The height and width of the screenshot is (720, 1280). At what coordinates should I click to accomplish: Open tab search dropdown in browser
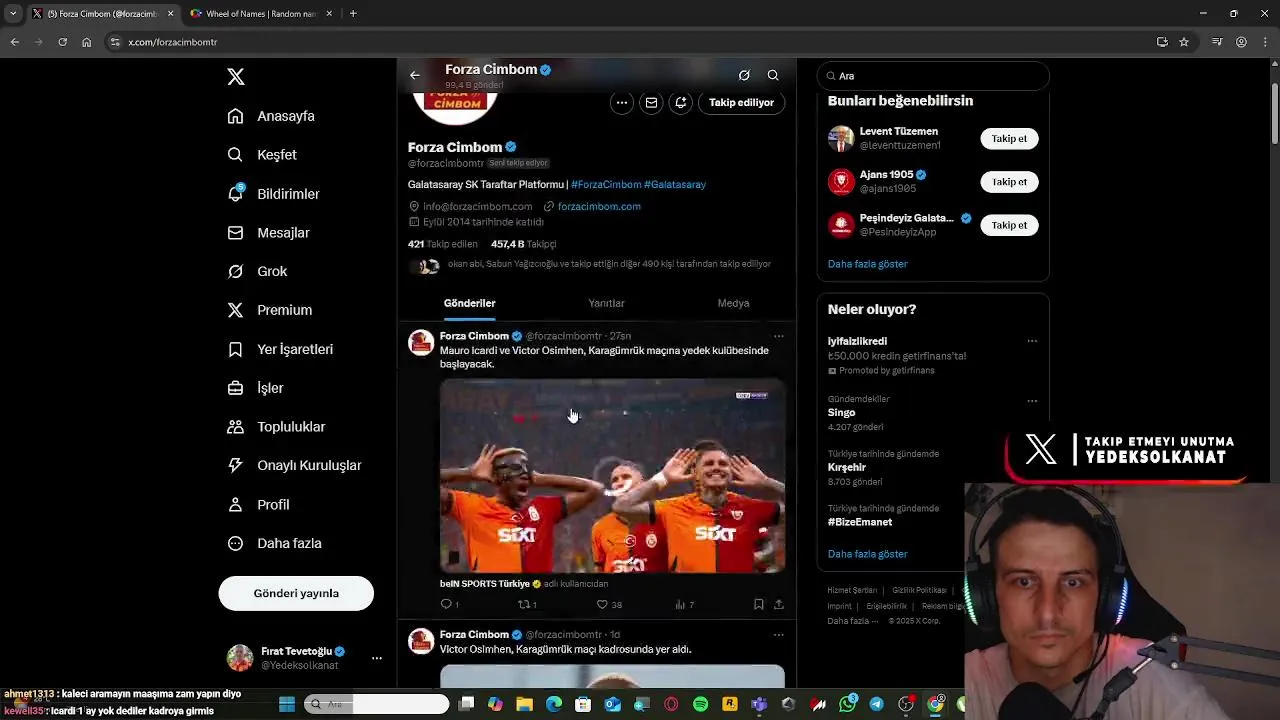12,14
